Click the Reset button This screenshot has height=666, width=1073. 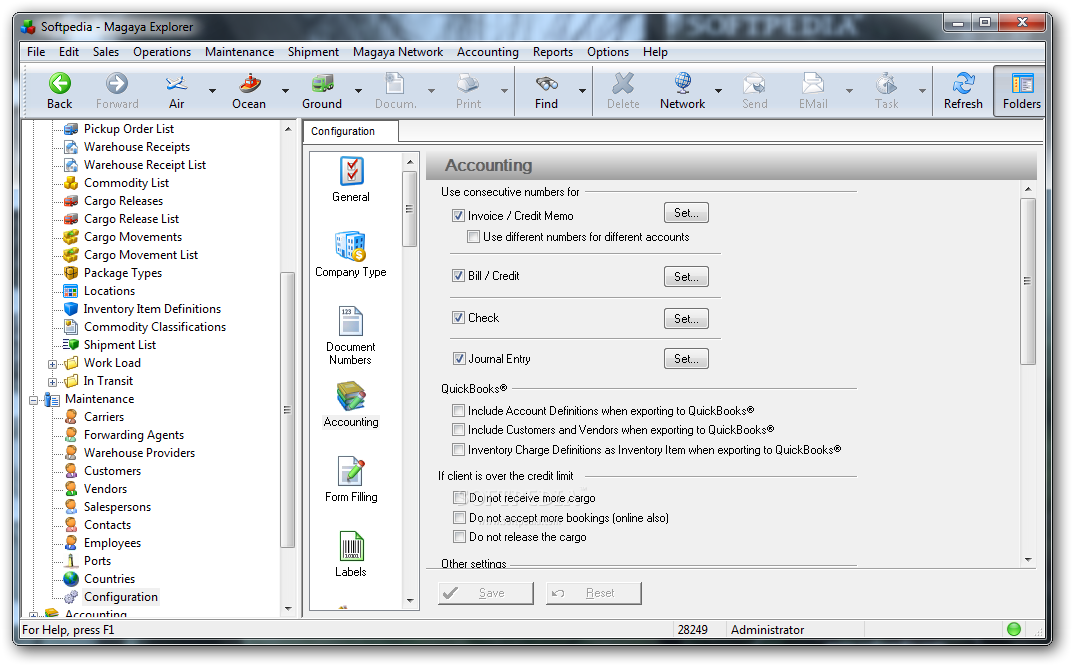(x=593, y=593)
